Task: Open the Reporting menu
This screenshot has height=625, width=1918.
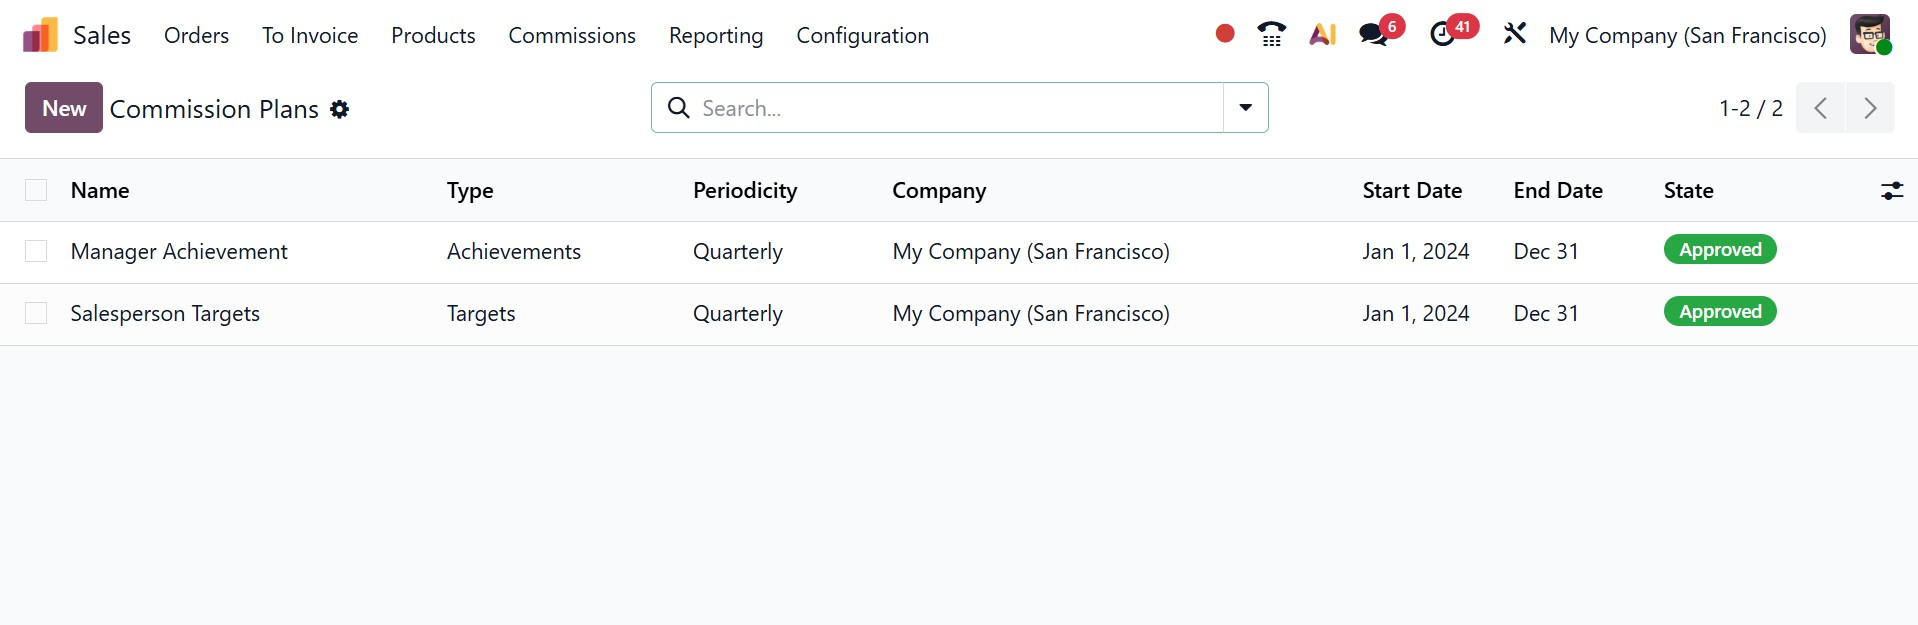Action: click(715, 35)
